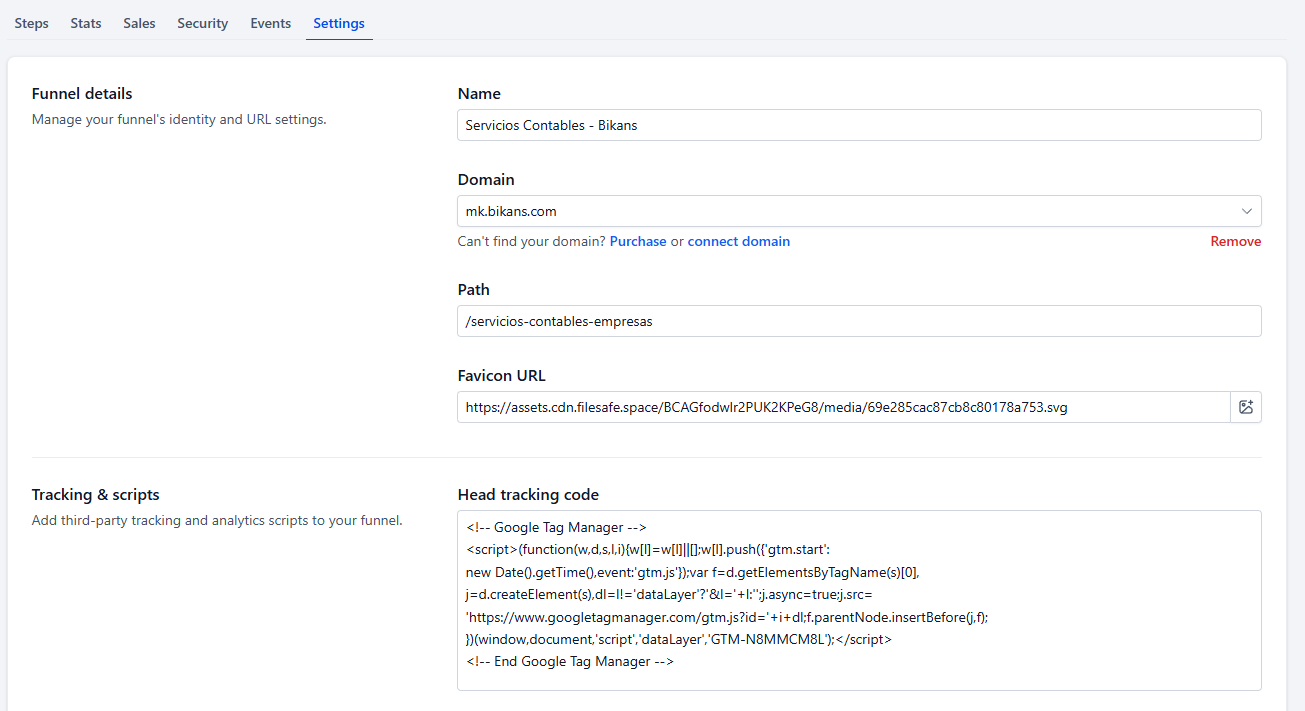Click "Add third-party tracking" description text
The image size is (1305, 711).
[x=217, y=520]
